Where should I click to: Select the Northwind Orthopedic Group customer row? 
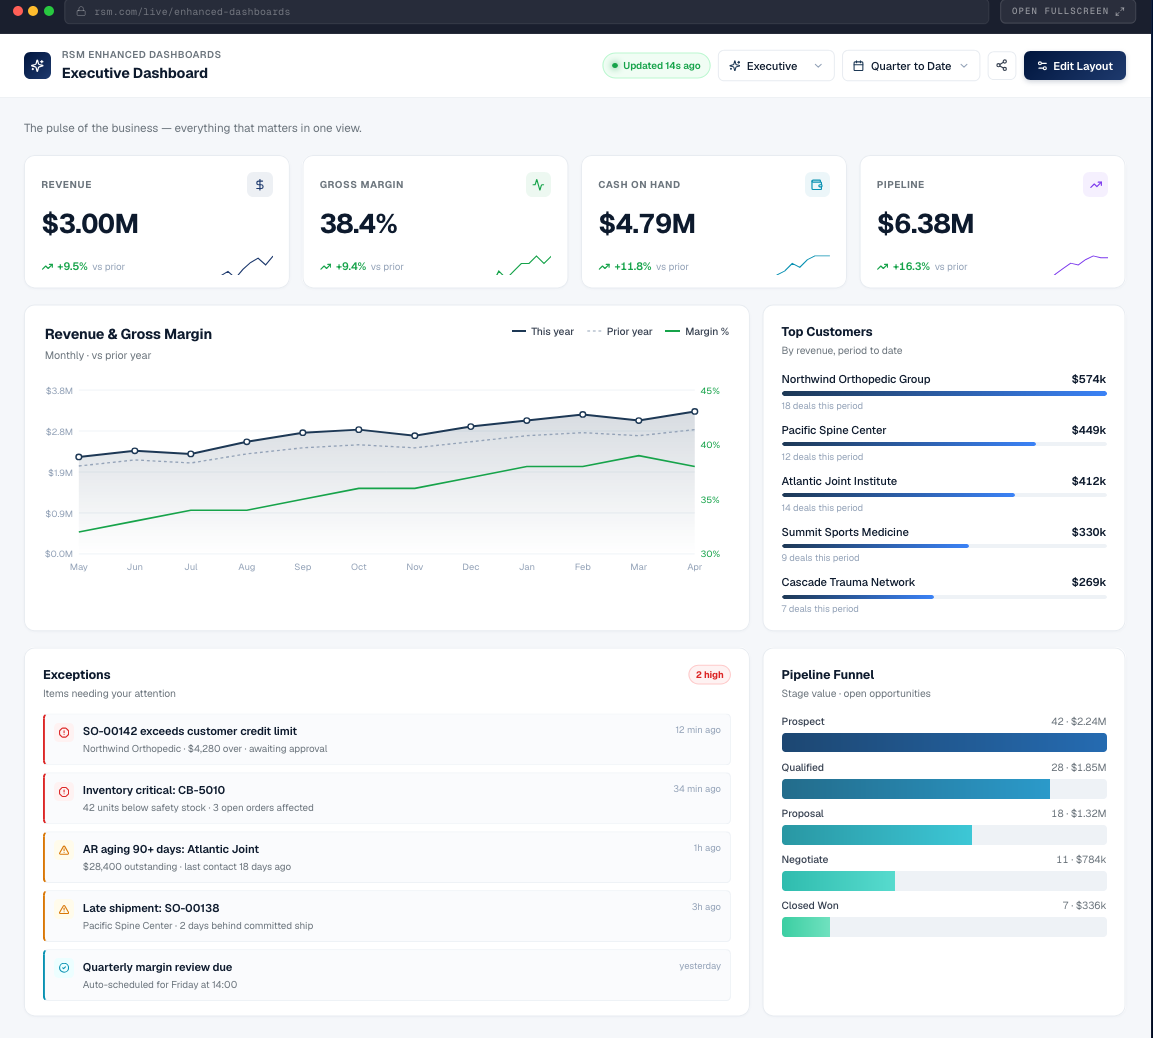click(x=943, y=392)
